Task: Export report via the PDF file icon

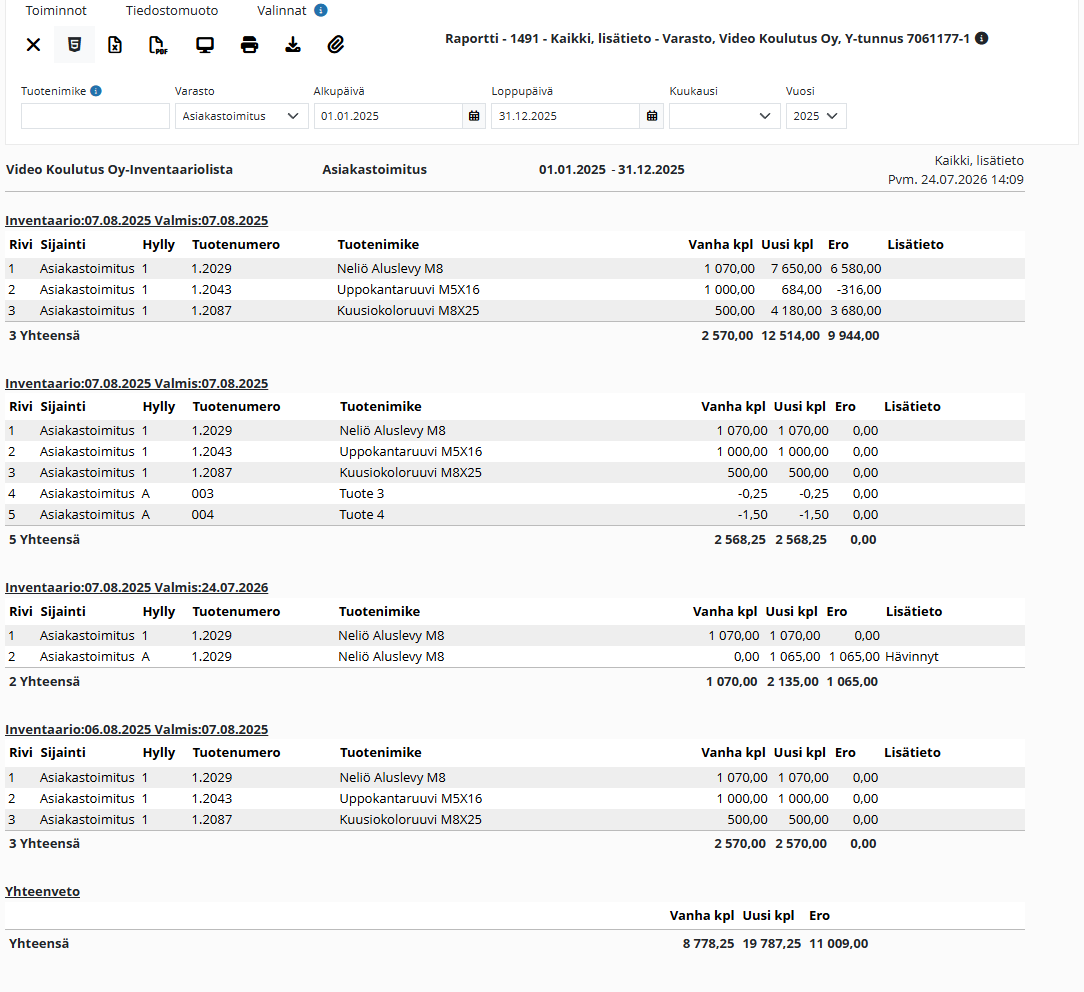Action: coord(158,45)
